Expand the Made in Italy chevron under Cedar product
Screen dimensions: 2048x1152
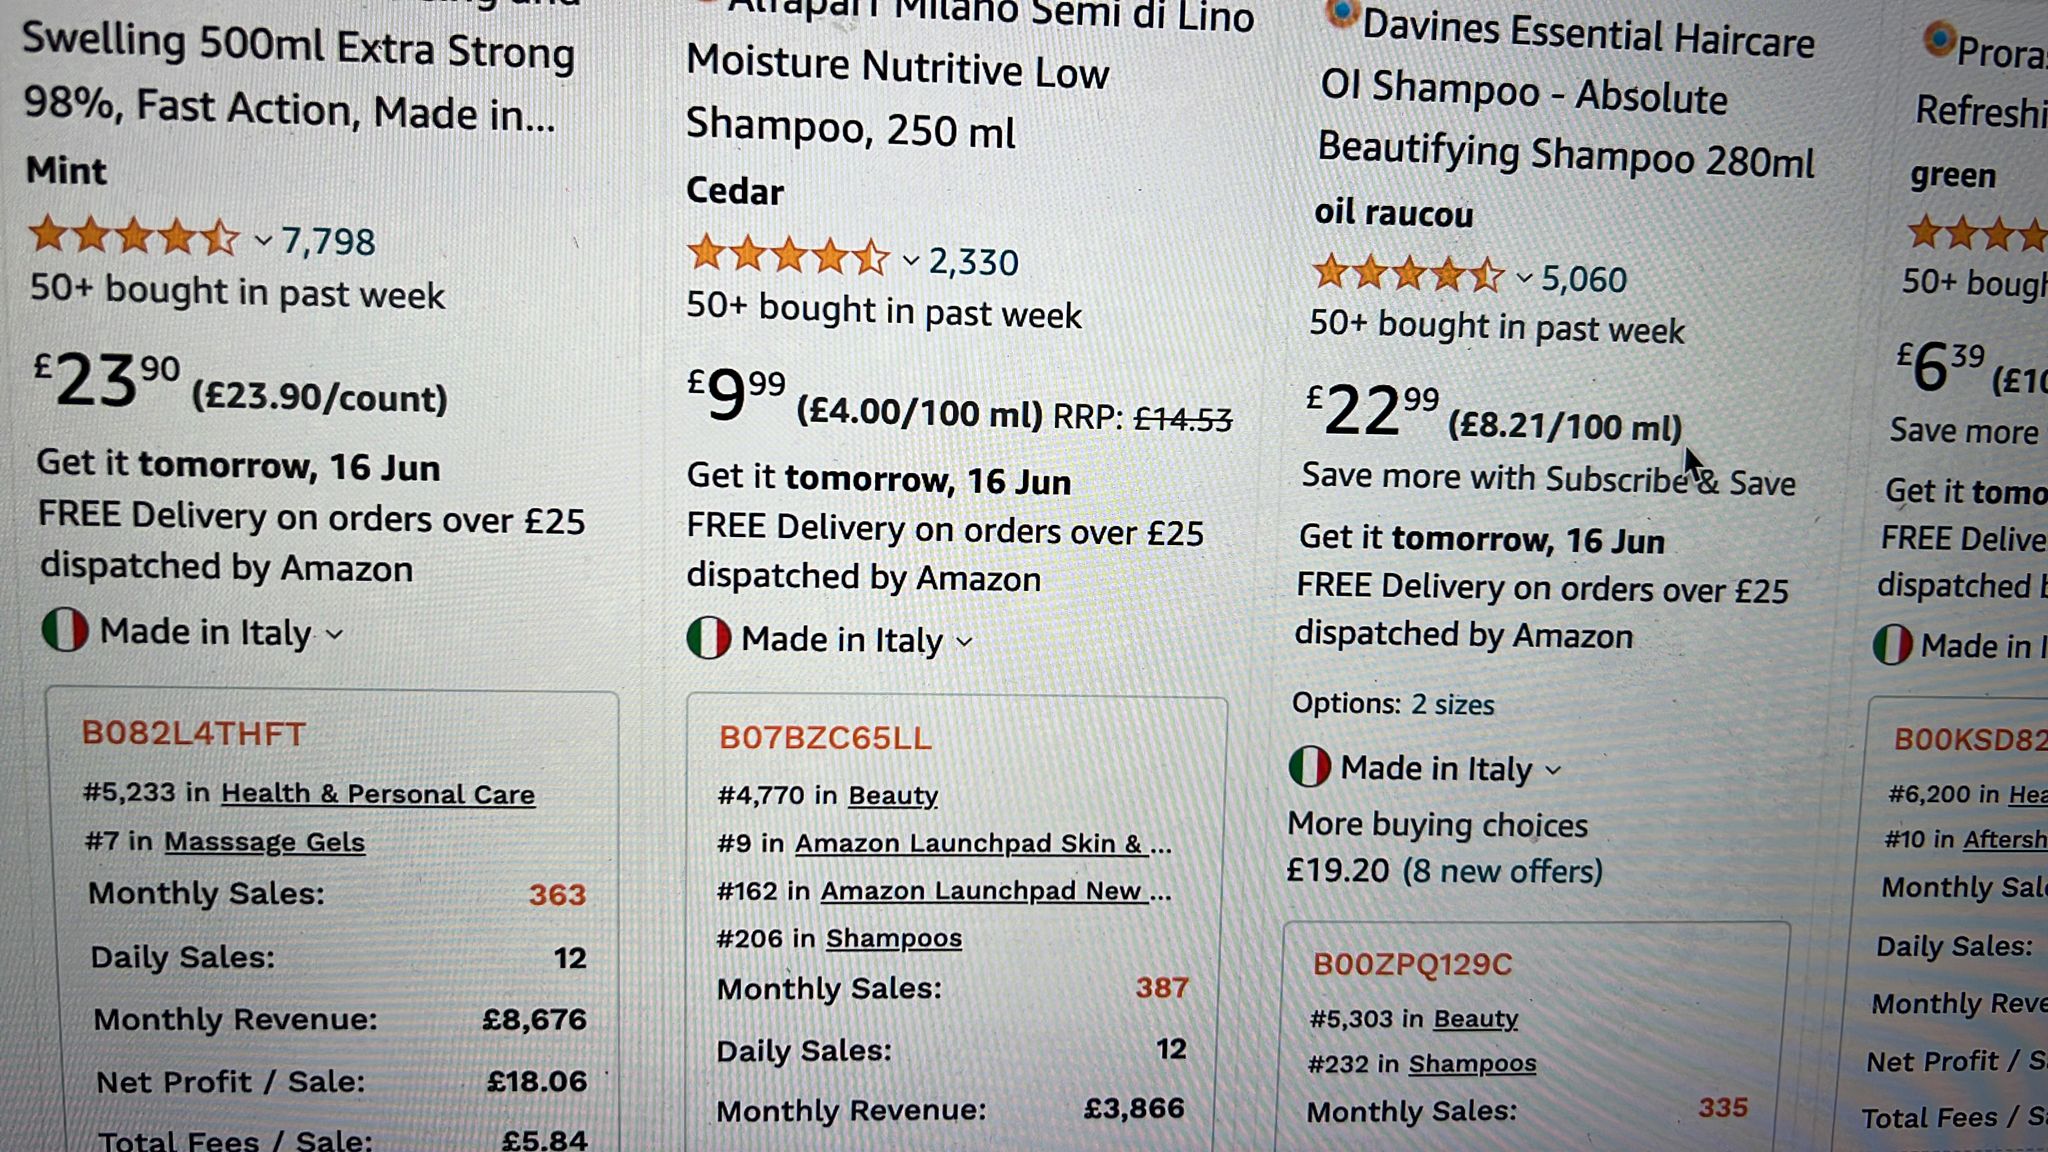964,642
